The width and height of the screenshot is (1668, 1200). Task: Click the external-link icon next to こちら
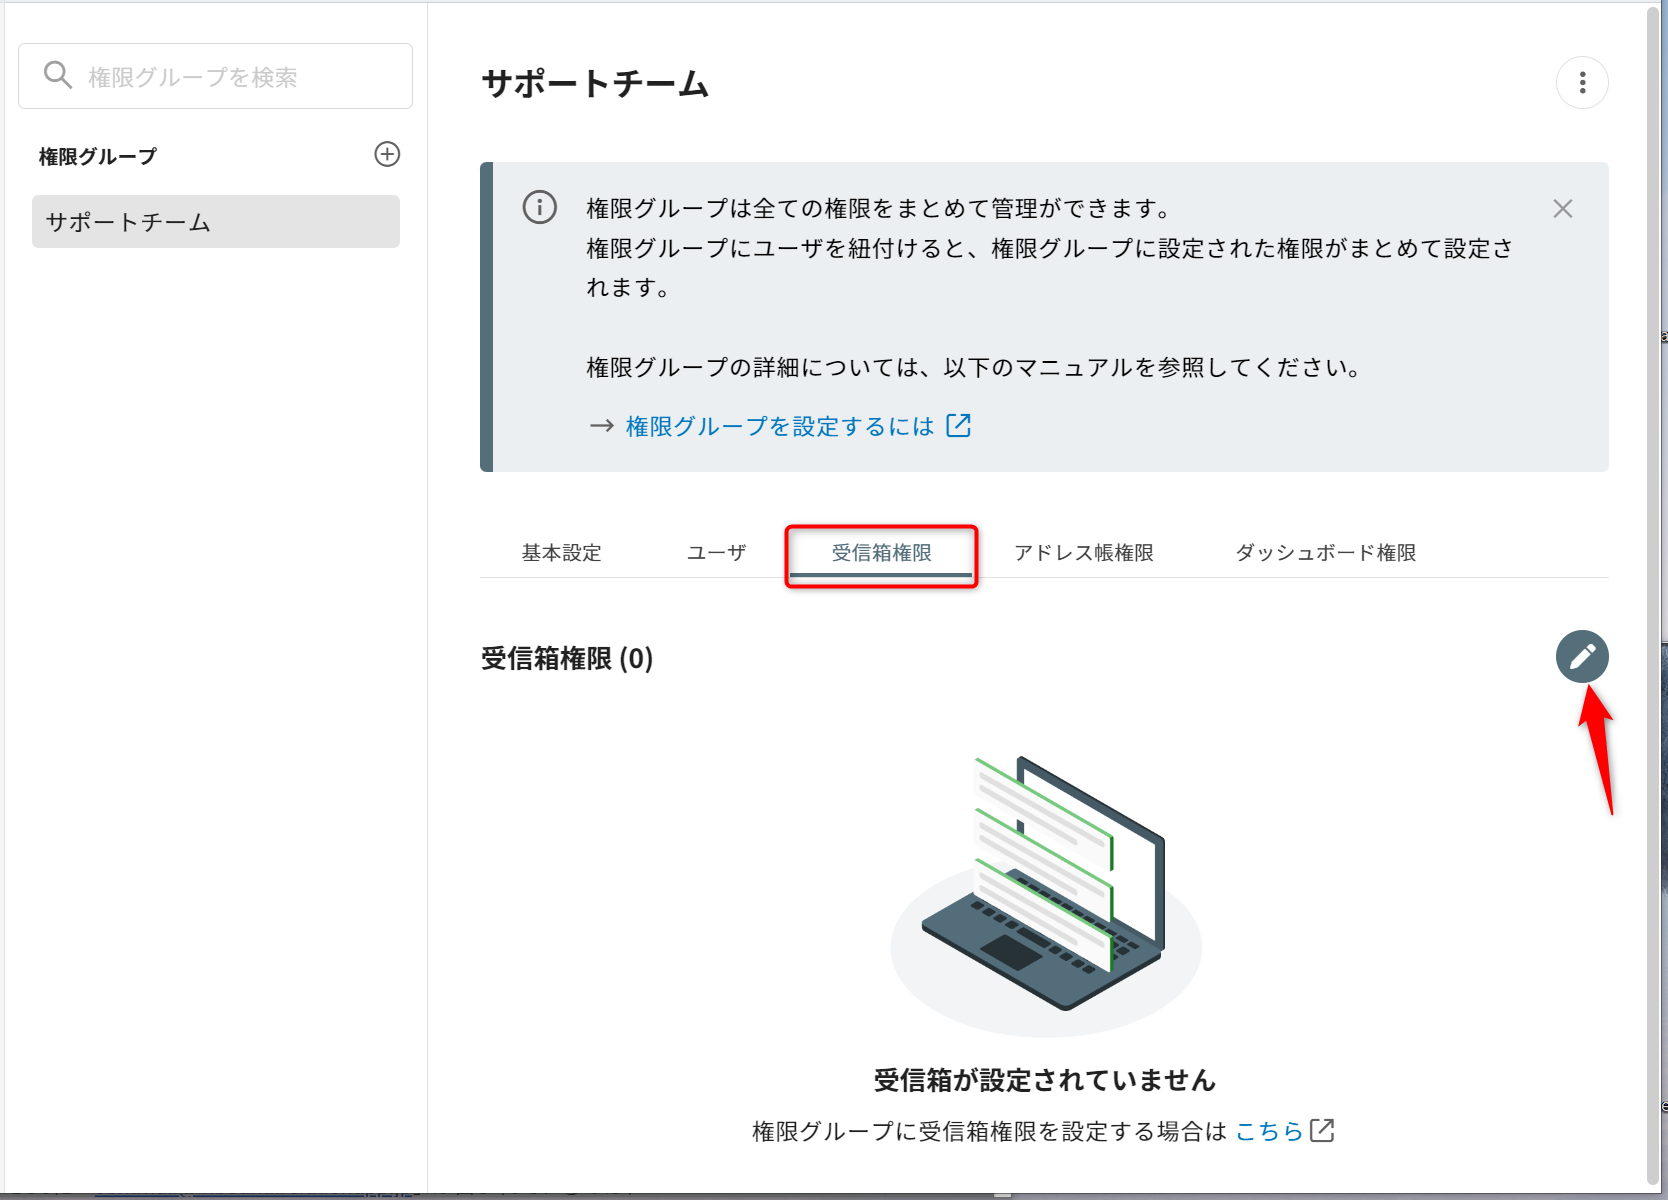click(1322, 1131)
